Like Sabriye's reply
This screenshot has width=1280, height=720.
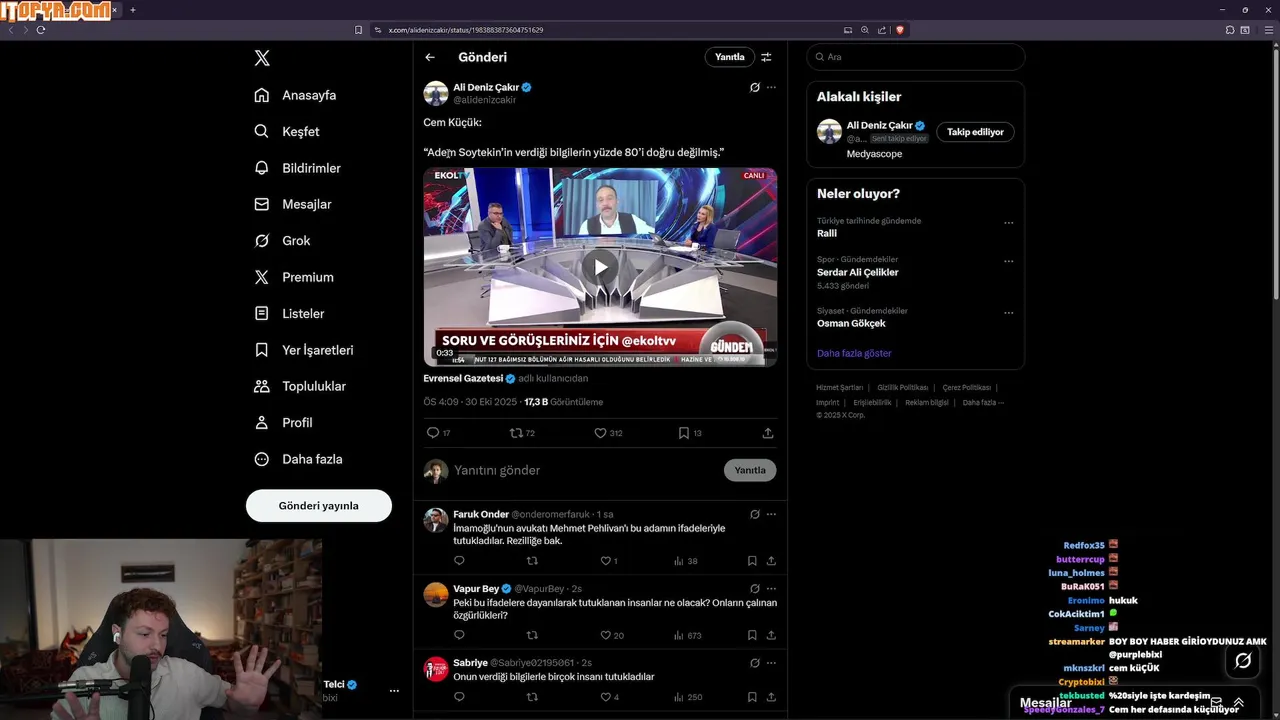pyautogui.click(x=605, y=697)
